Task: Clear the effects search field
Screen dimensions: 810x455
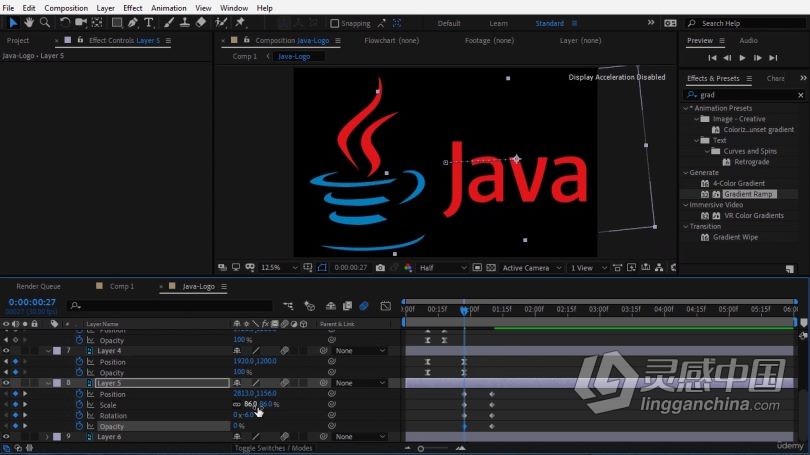Action: (801, 95)
